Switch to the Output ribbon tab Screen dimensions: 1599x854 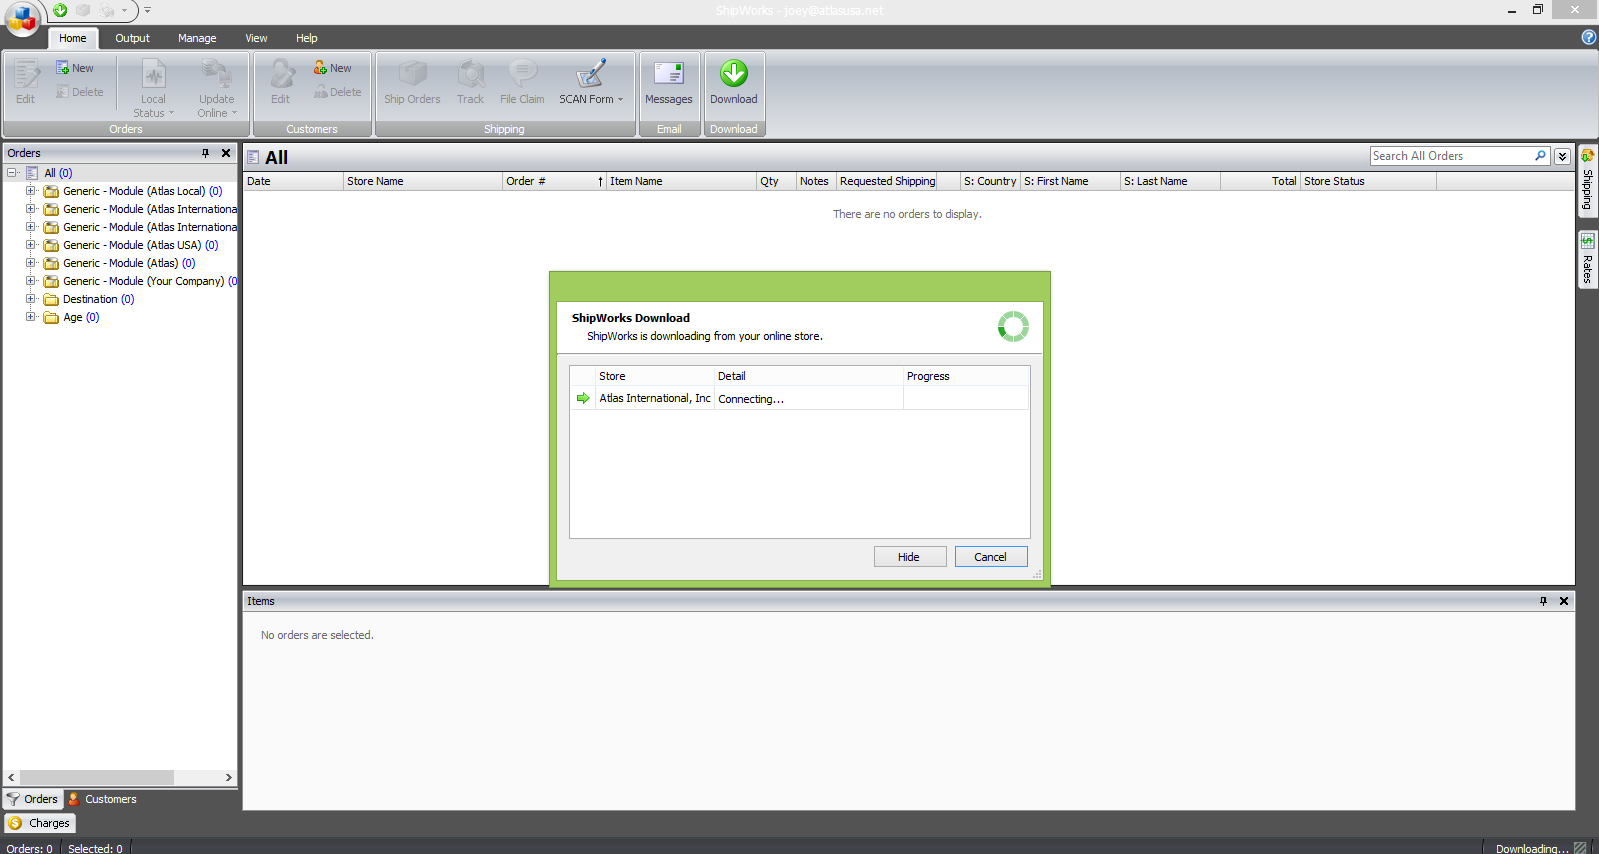[132, 38]
